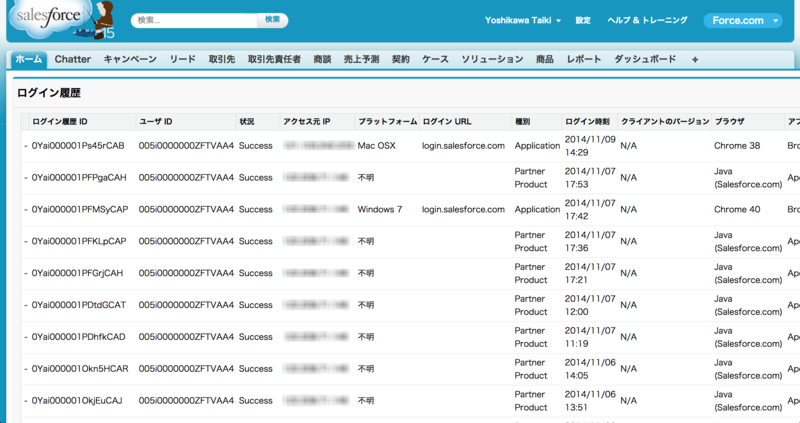The width and height of the screenshot is (800, 423).
Task: Click the ブラウザ column header
Action: pos(729,121)
